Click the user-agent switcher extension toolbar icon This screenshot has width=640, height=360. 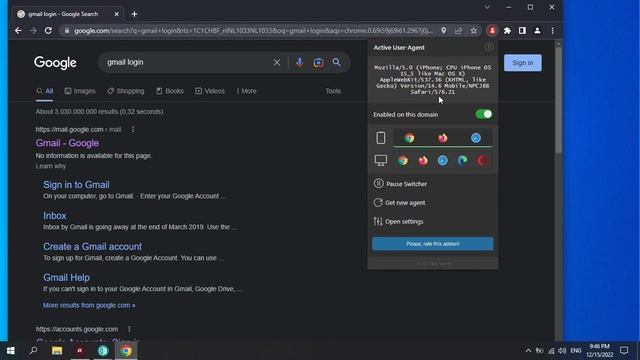point(492,31)
